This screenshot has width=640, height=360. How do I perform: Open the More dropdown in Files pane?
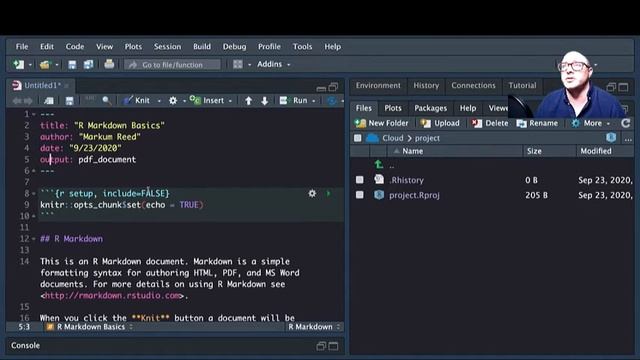(591, 123)
